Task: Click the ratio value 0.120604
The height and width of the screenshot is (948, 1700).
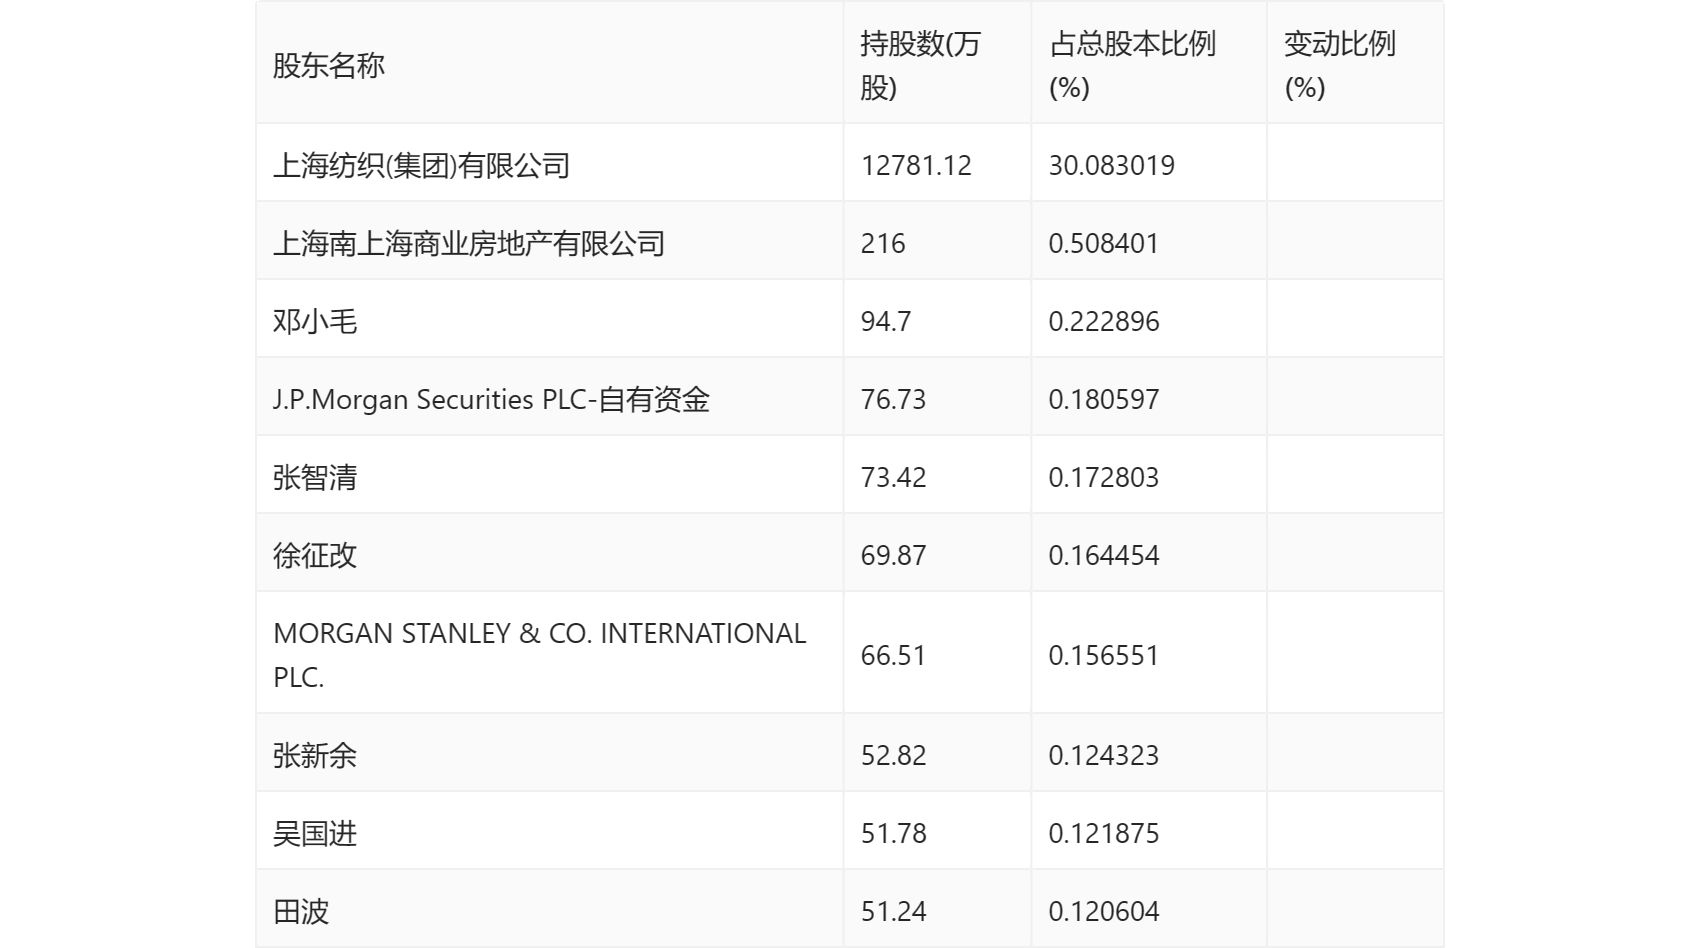Action: [1104, 911]
